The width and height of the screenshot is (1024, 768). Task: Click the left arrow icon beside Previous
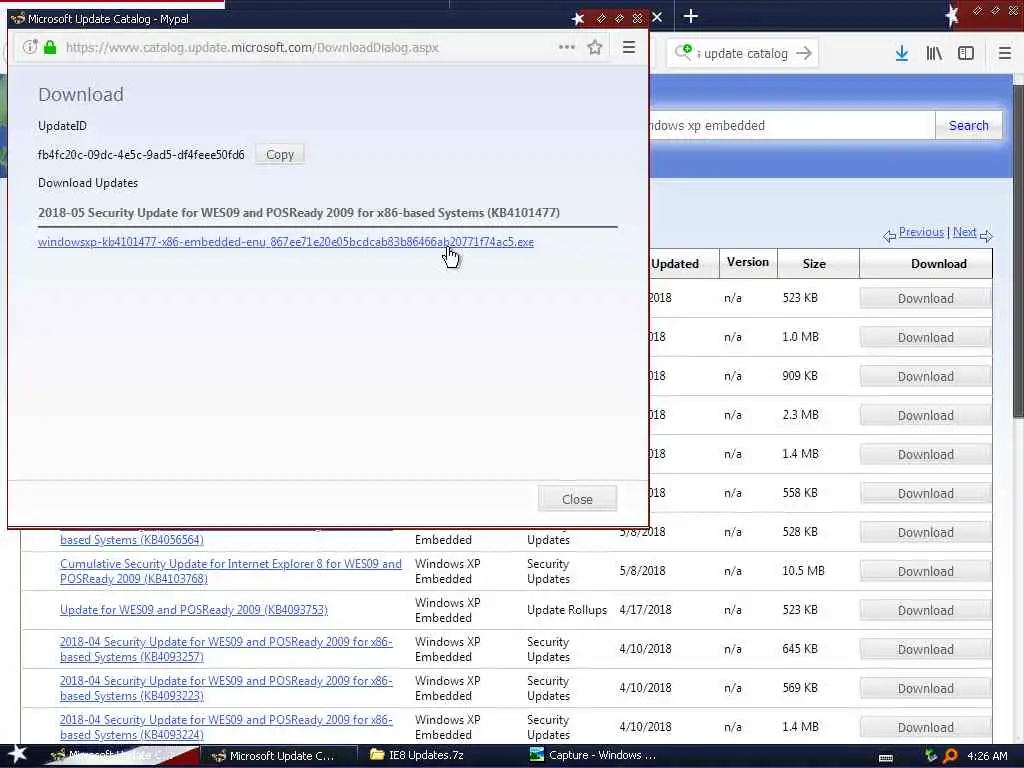[889, 236]
